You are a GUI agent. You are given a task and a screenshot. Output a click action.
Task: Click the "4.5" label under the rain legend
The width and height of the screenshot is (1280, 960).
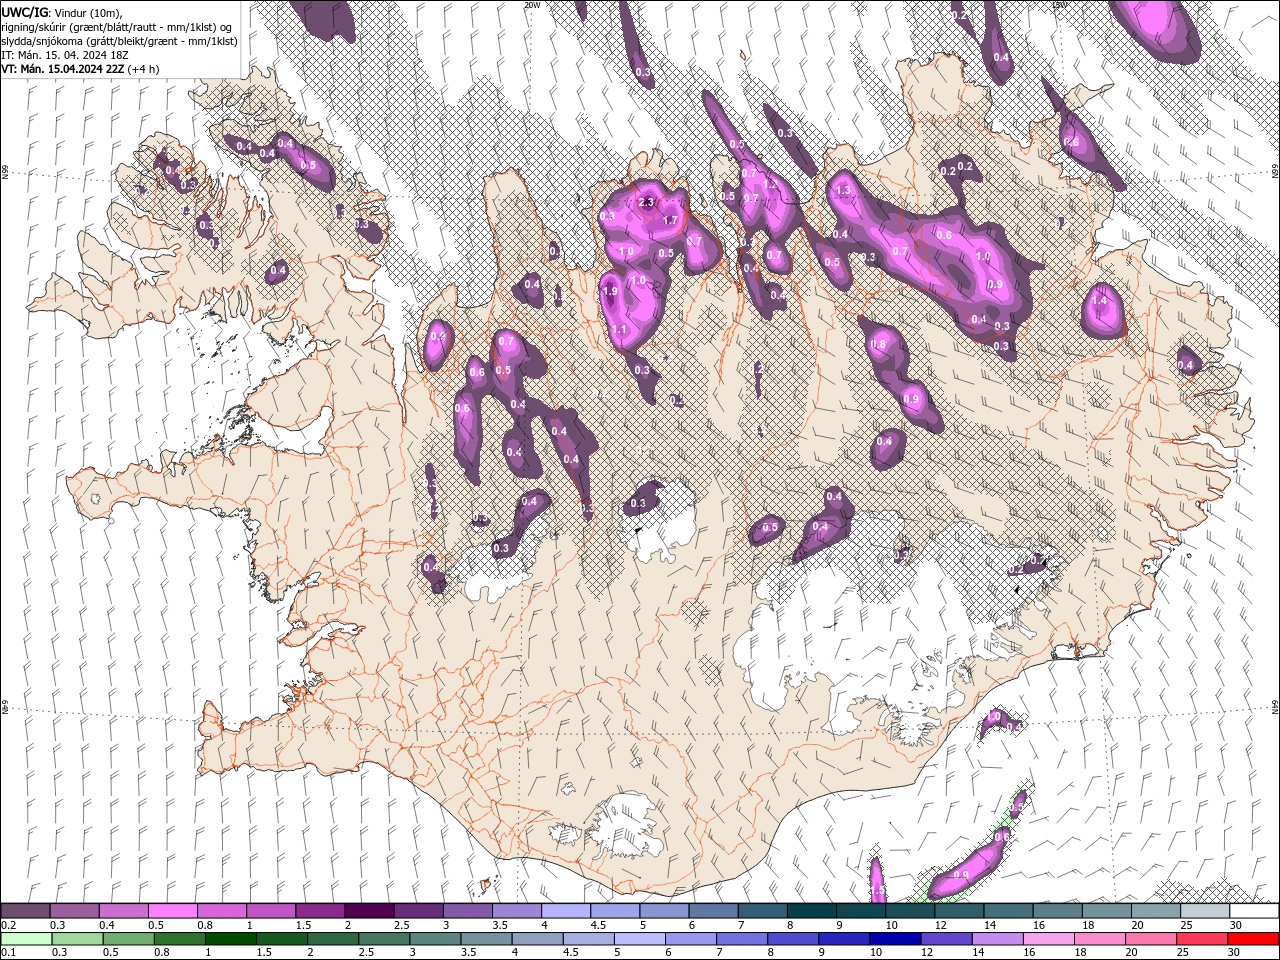click(572, 952)
